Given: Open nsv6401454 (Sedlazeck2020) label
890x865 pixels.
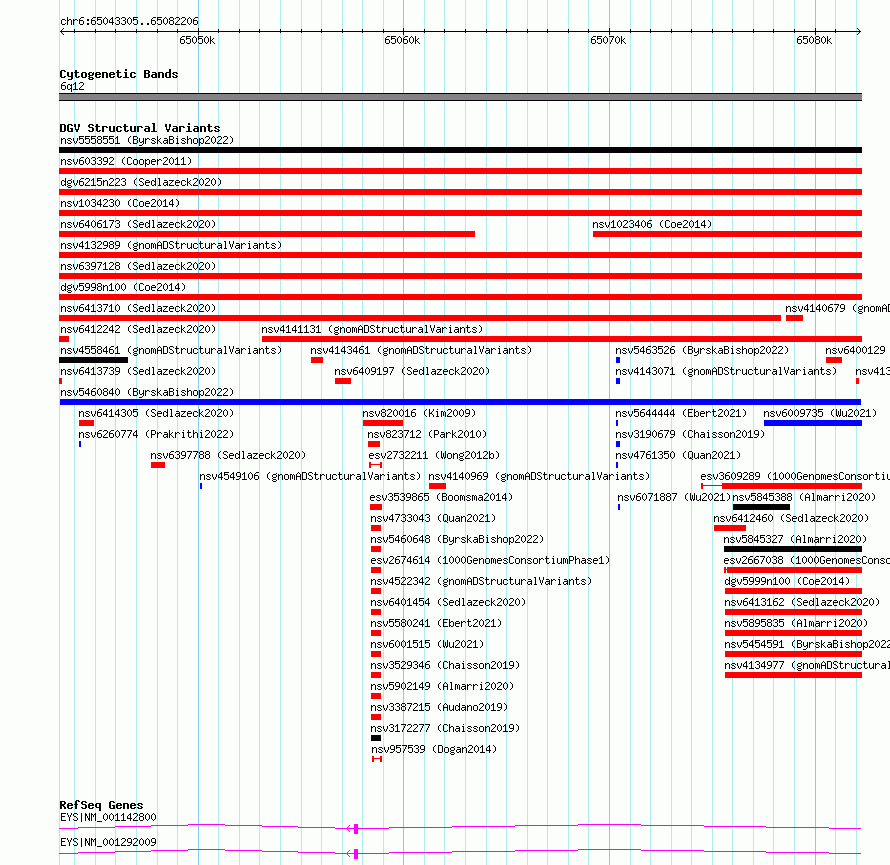Looking at the screenshot, I should pos(448,602).
